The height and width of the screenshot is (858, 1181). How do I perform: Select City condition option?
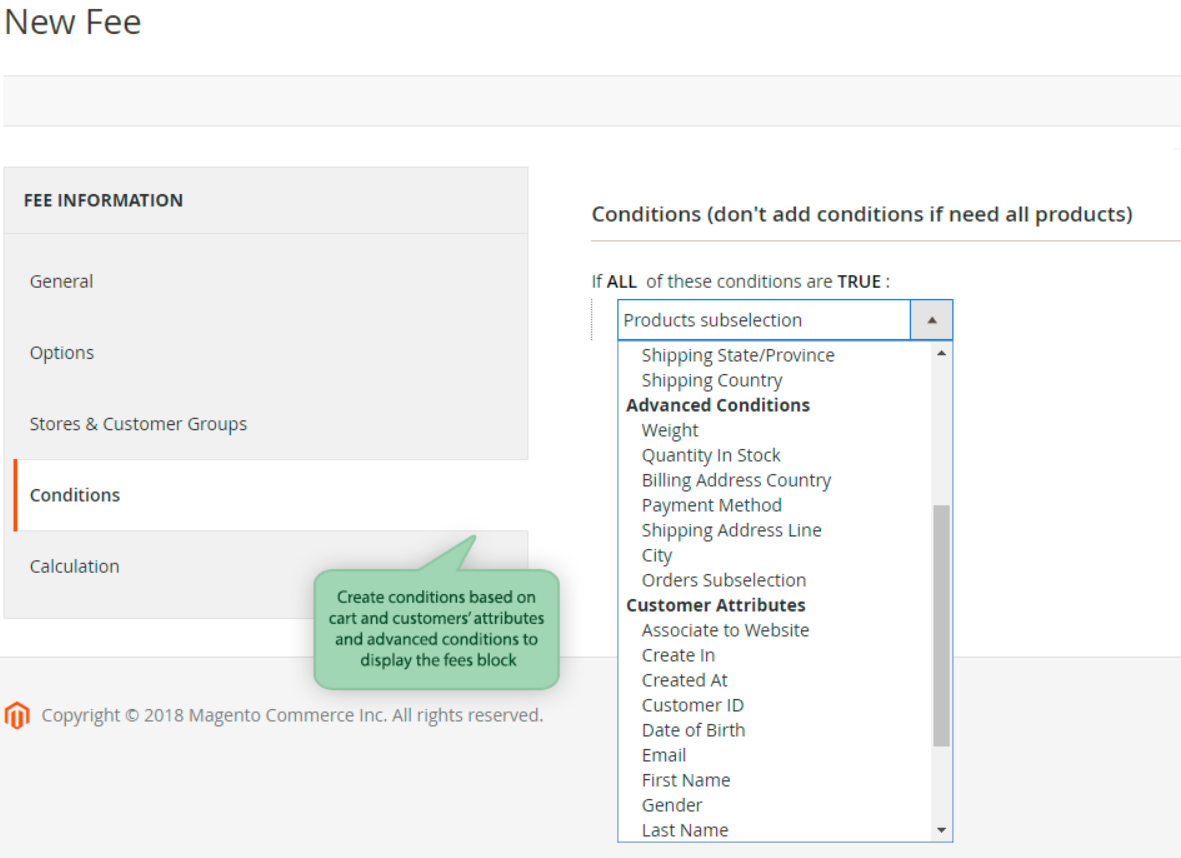(657, 555)
